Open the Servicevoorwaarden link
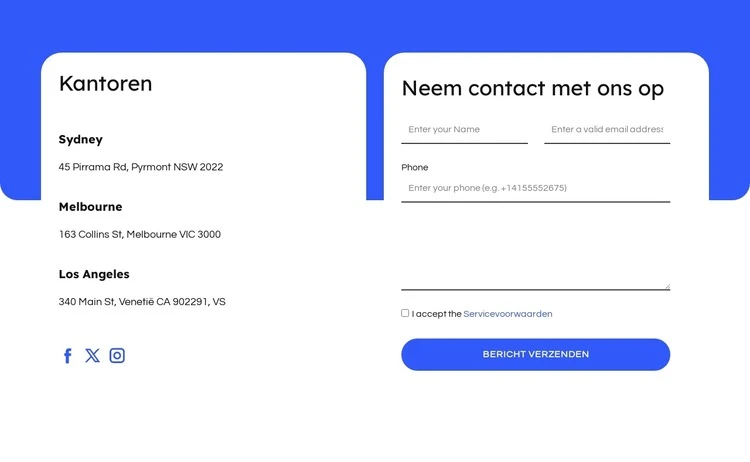The height and width of the screenshot is (462, 750). pos(507,314)
